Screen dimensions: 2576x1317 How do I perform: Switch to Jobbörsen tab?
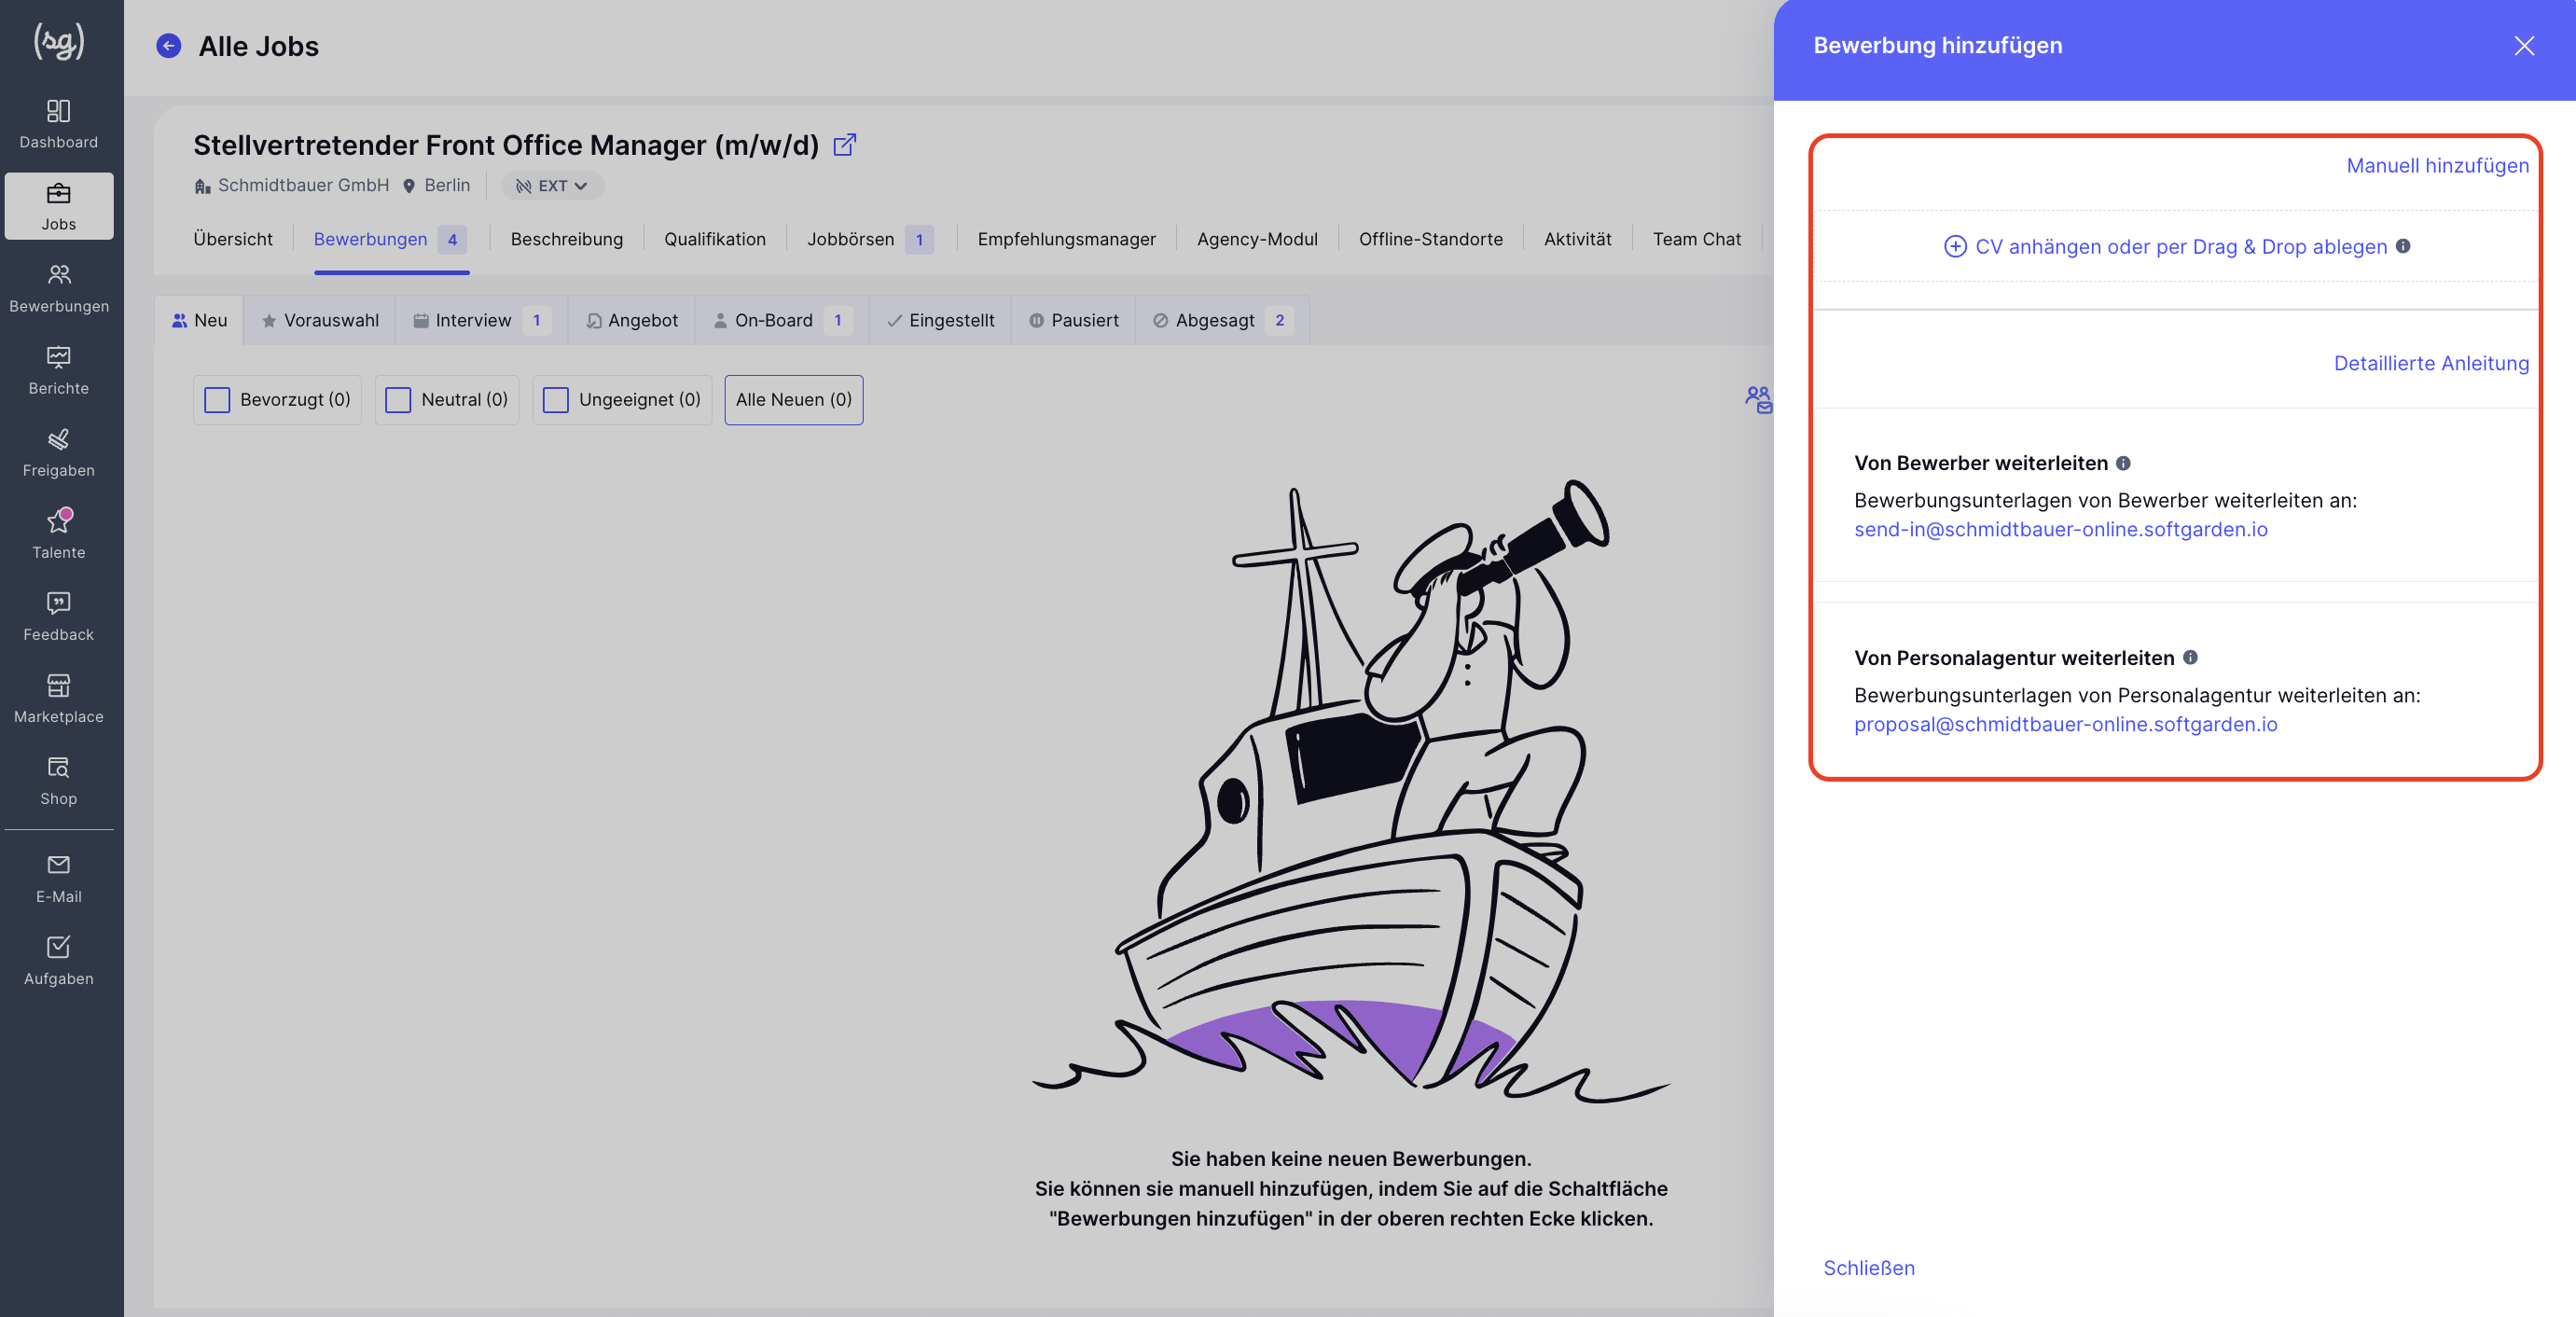[x=871, y=239]
